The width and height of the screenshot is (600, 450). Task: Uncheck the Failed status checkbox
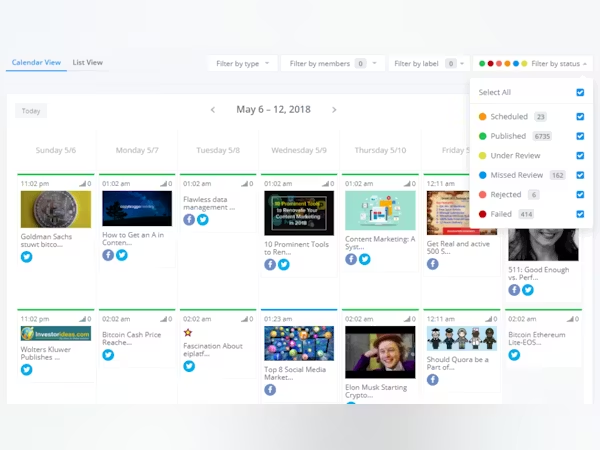coord(580,214)
